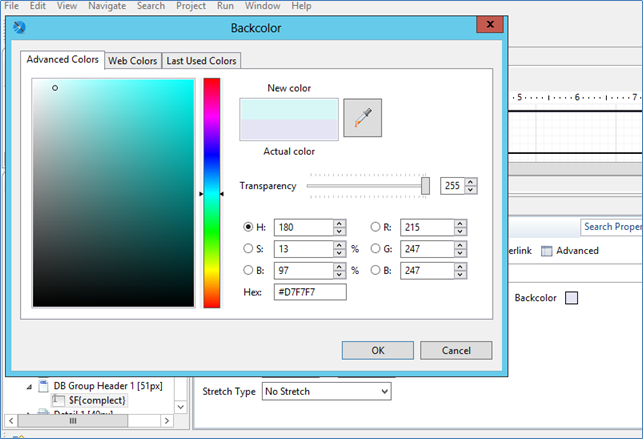The image size is (643, 439).
Task: Select the brightness B radio button
Action: click(x=248, y=270)
